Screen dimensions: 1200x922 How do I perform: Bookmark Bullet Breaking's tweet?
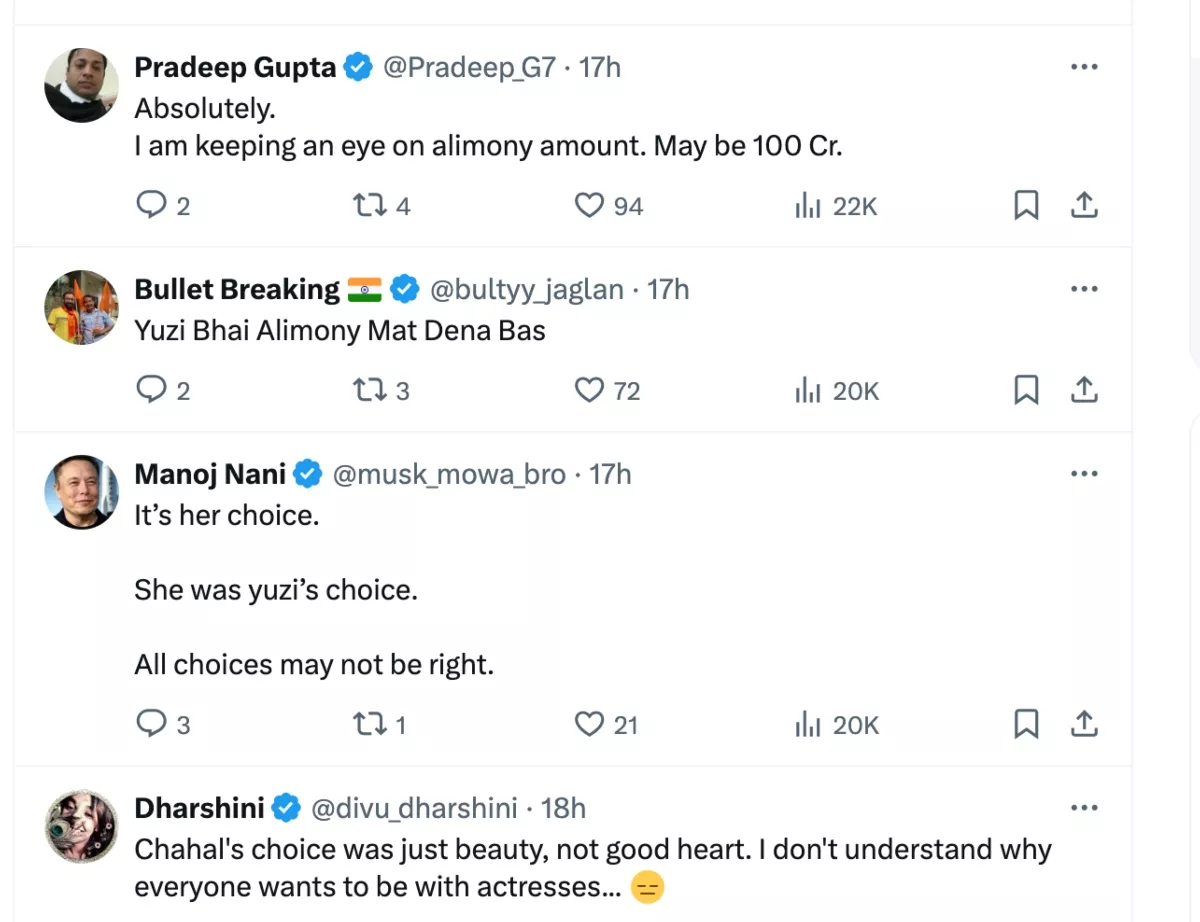(1026, 390)
